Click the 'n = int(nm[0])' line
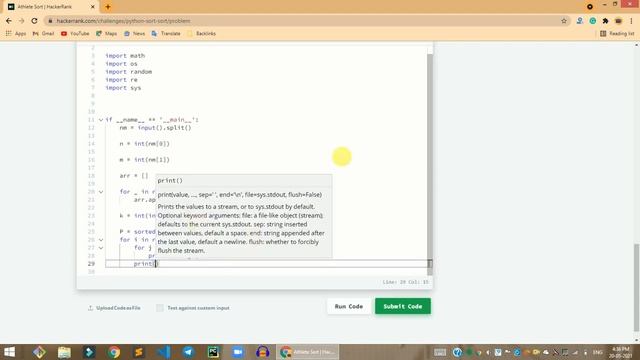Viewport: 640px width, 360px height. tap(144, 144)
